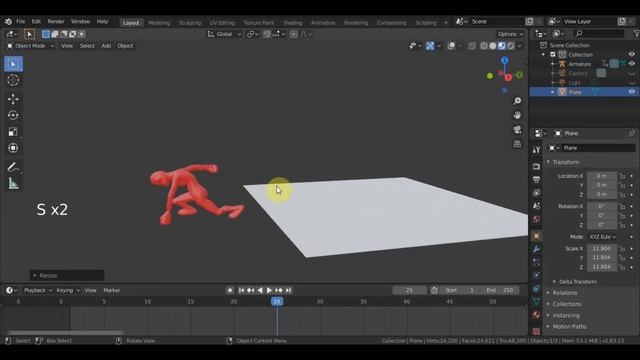Toggle visibility of the Collection

(631, 54)
